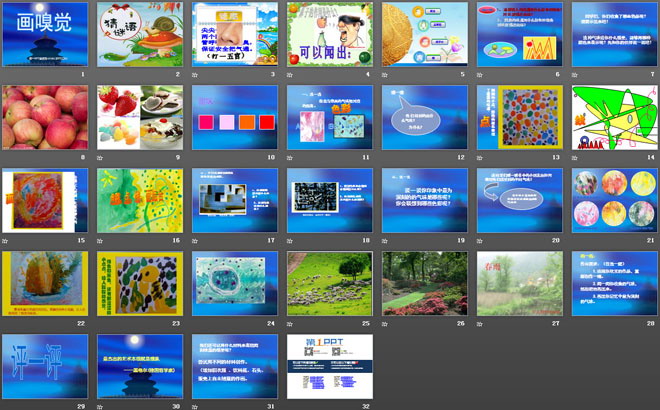
Task: Select slide 25 with sheep on grass
Action: [330, 283]
